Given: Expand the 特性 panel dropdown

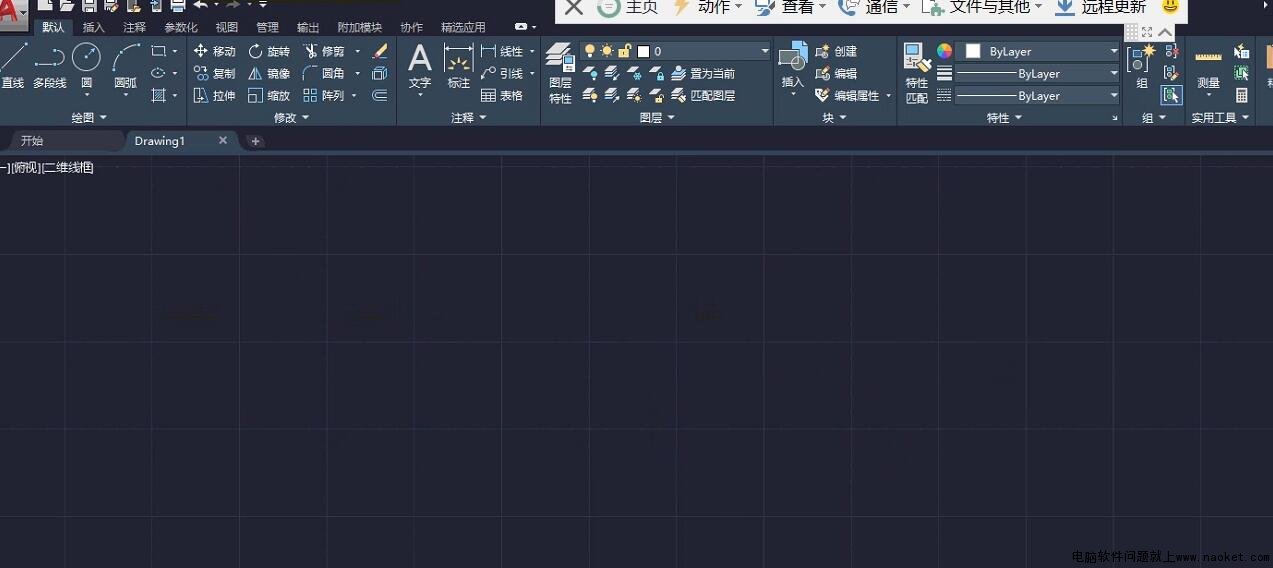Looking at the screenshot, I should click(1004, 118).
